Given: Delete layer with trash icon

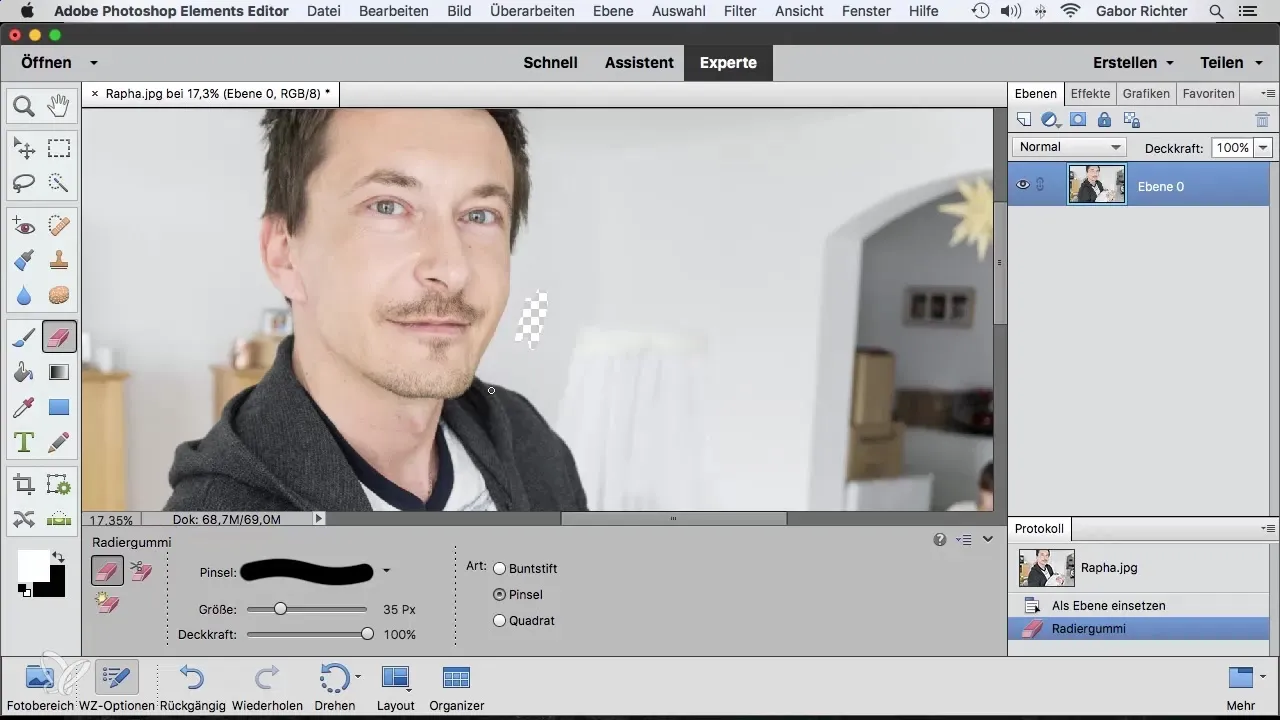Looking at the screenshot, I should click(x=1262, y=119).
